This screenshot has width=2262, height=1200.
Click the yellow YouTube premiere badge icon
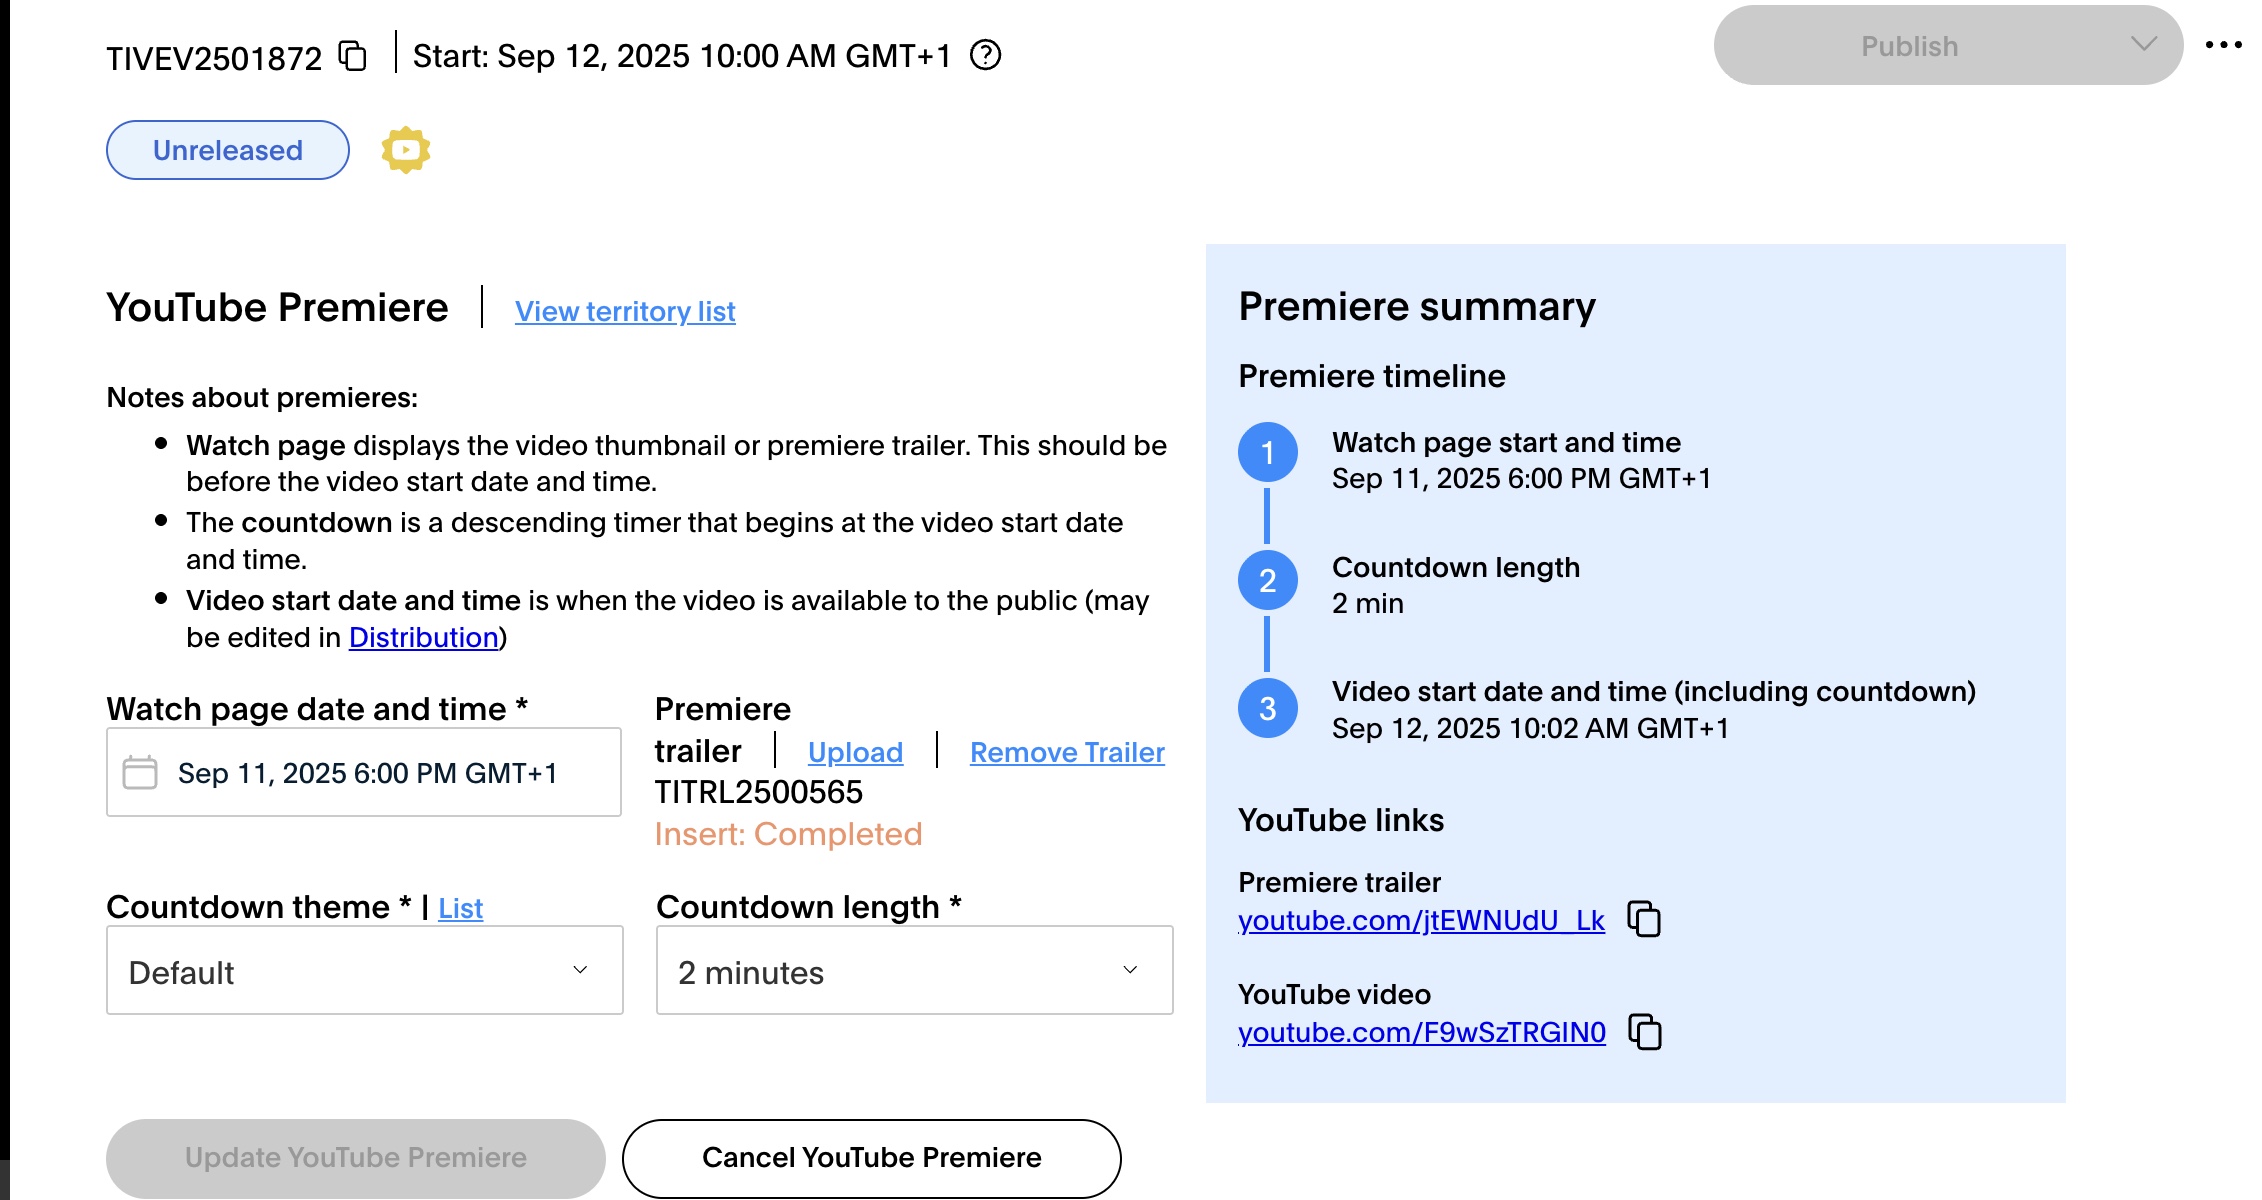[406, 150]
